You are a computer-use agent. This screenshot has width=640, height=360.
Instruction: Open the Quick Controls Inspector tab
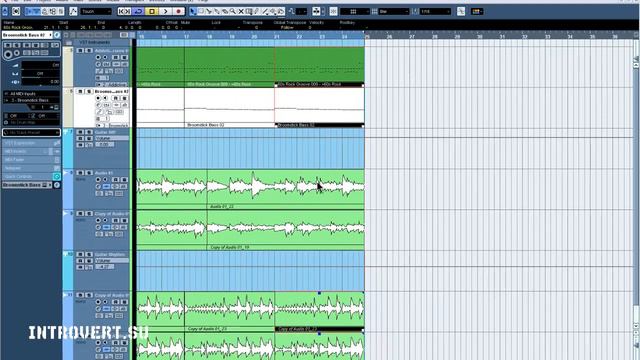tap(31, 176)
